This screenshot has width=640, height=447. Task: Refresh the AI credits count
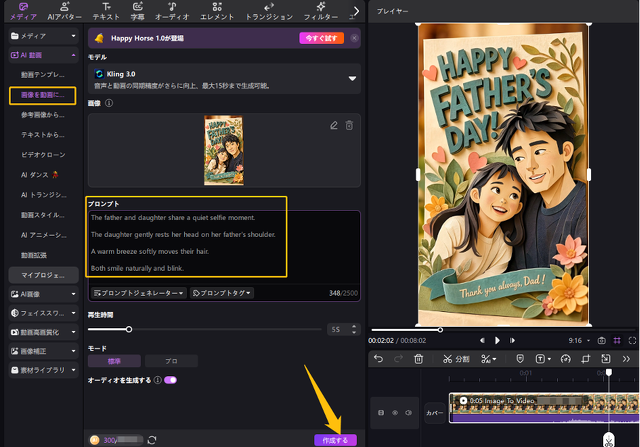[x=152, y=440]
